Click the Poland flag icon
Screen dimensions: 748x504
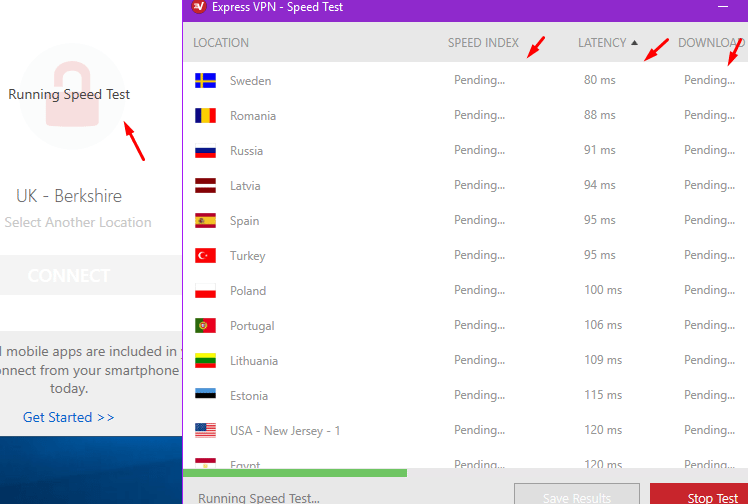click(x=206, y=291)
